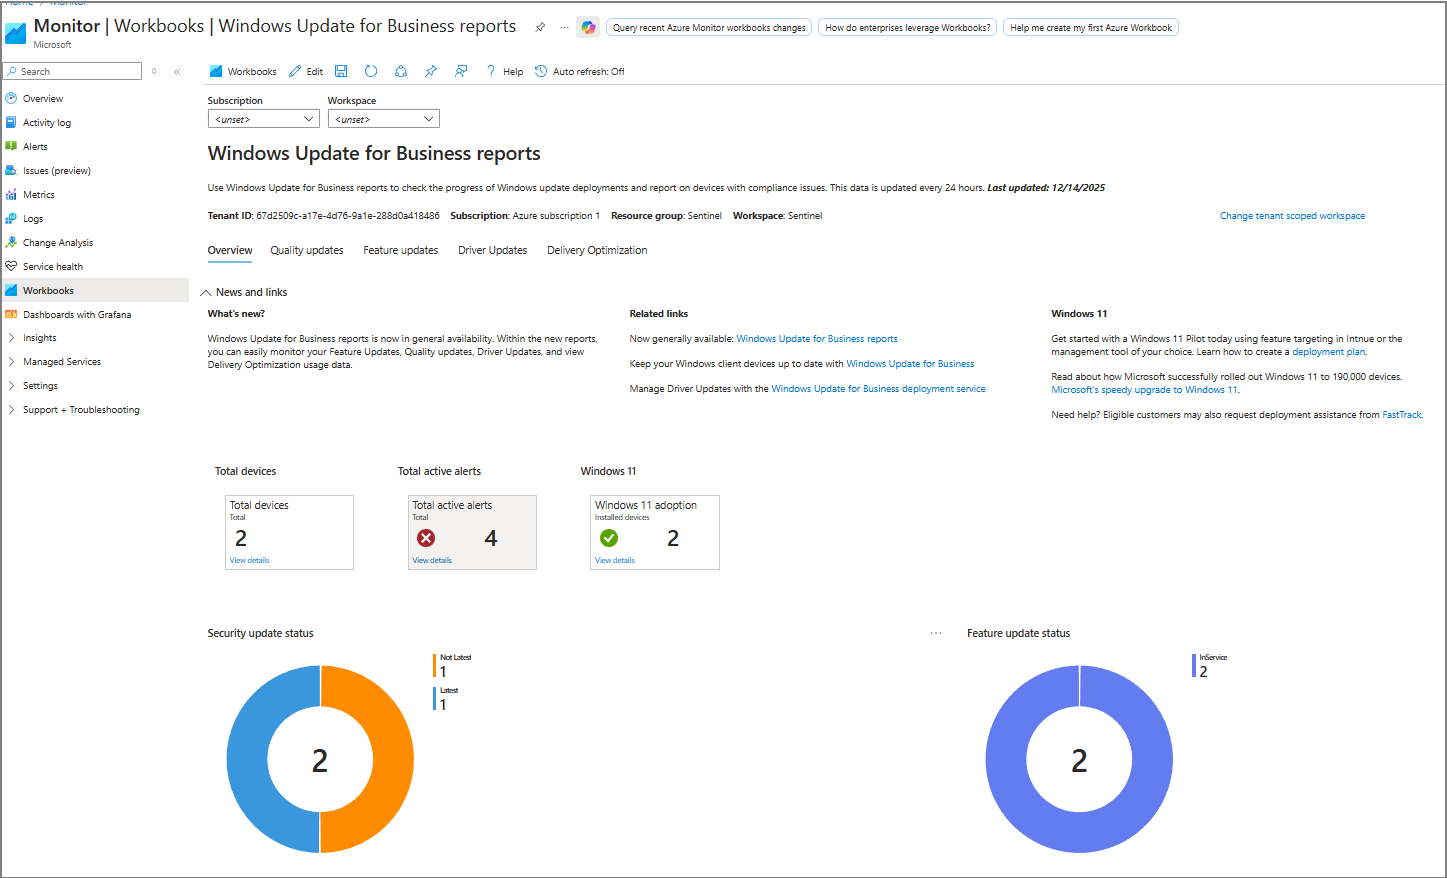This screenshot has height=878, width=1447.
Task: Collapse the News and links section
Action: (244, 292)
